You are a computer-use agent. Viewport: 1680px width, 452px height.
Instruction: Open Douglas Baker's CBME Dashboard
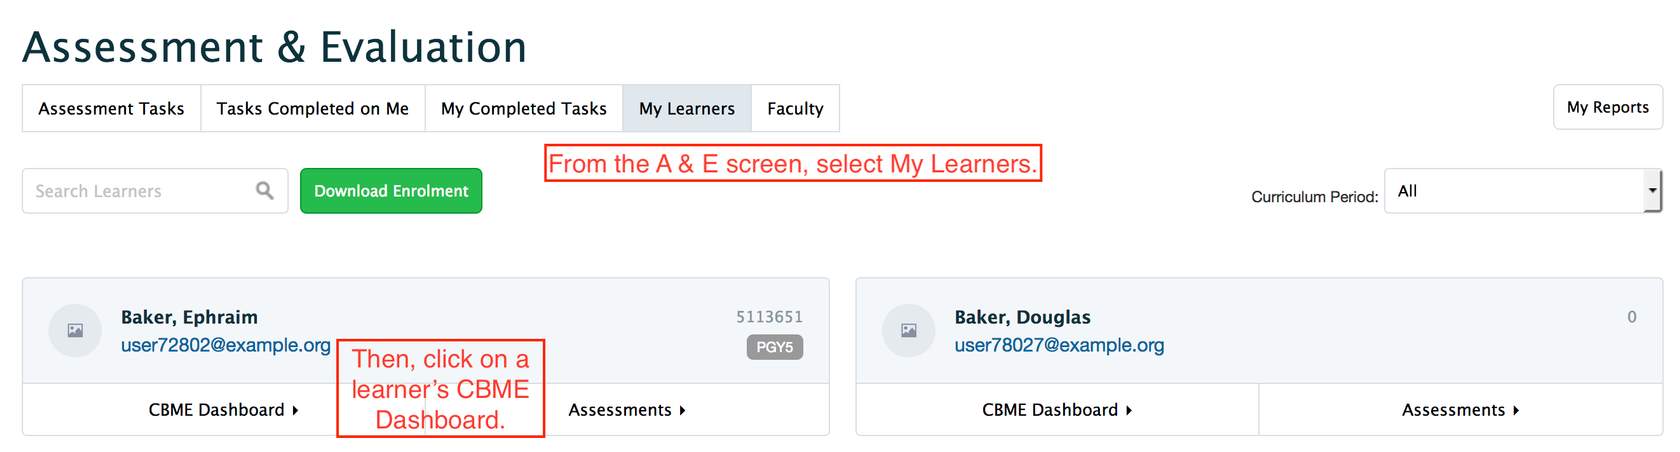pos(1056,410)
